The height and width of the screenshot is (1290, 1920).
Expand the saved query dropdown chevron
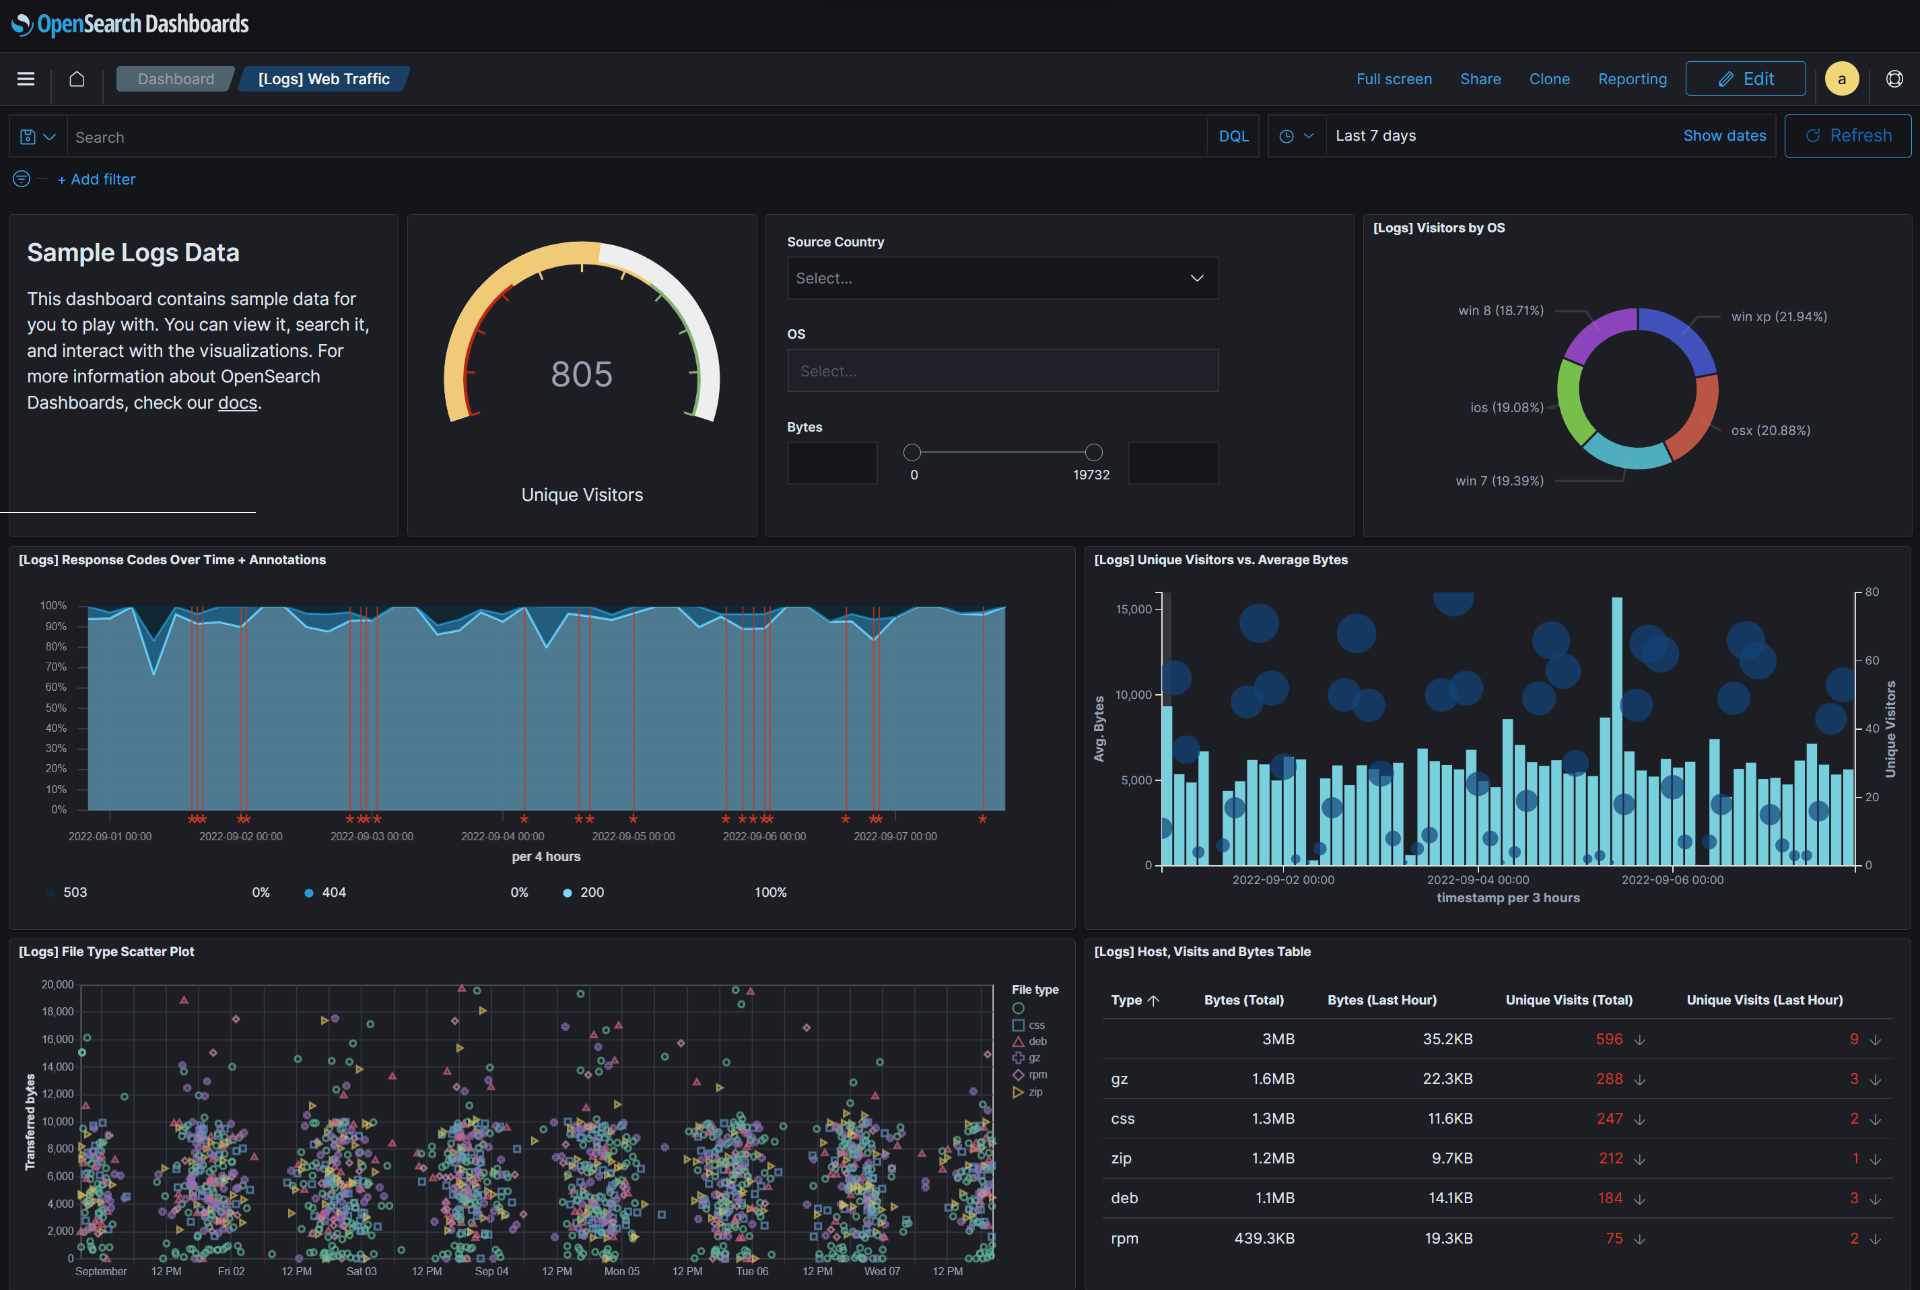pyautogui.click(x=50, y=136)
